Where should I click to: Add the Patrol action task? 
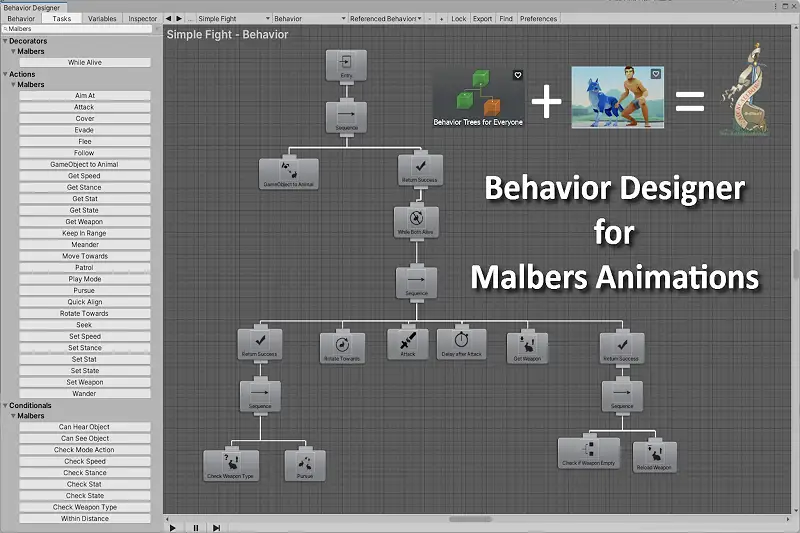(85, 268)
